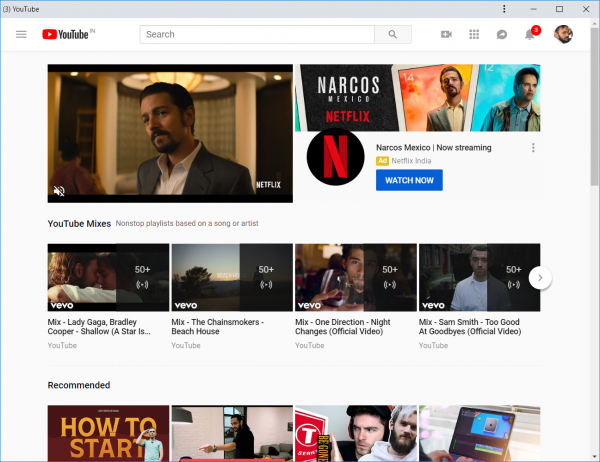Click the "Nonstop playlists based on a song or artist" subtitle

click(187, 224)
